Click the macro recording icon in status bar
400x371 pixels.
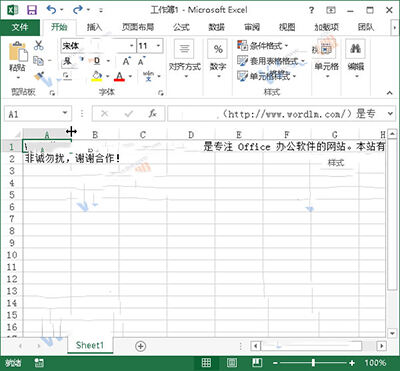pyautogui.click(x=39, y=363)
